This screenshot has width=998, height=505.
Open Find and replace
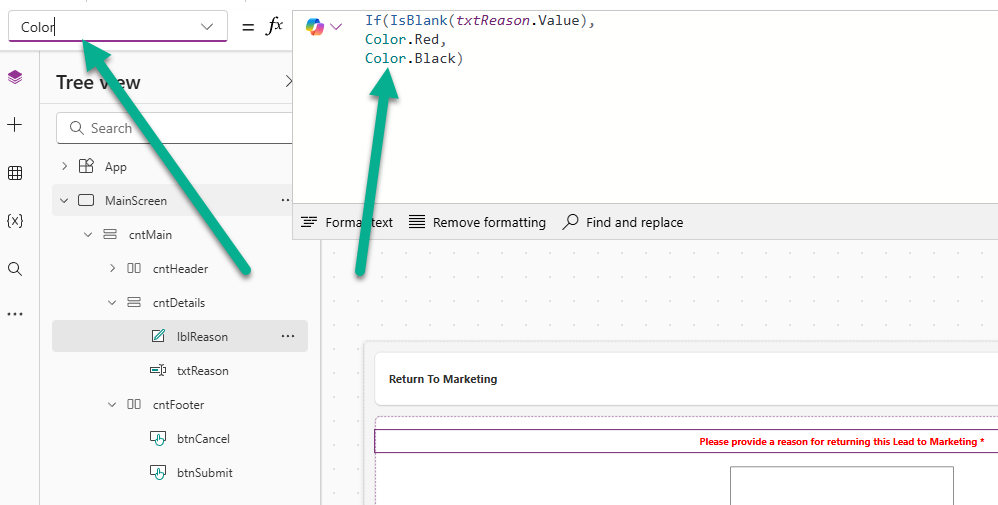[623, 222]
